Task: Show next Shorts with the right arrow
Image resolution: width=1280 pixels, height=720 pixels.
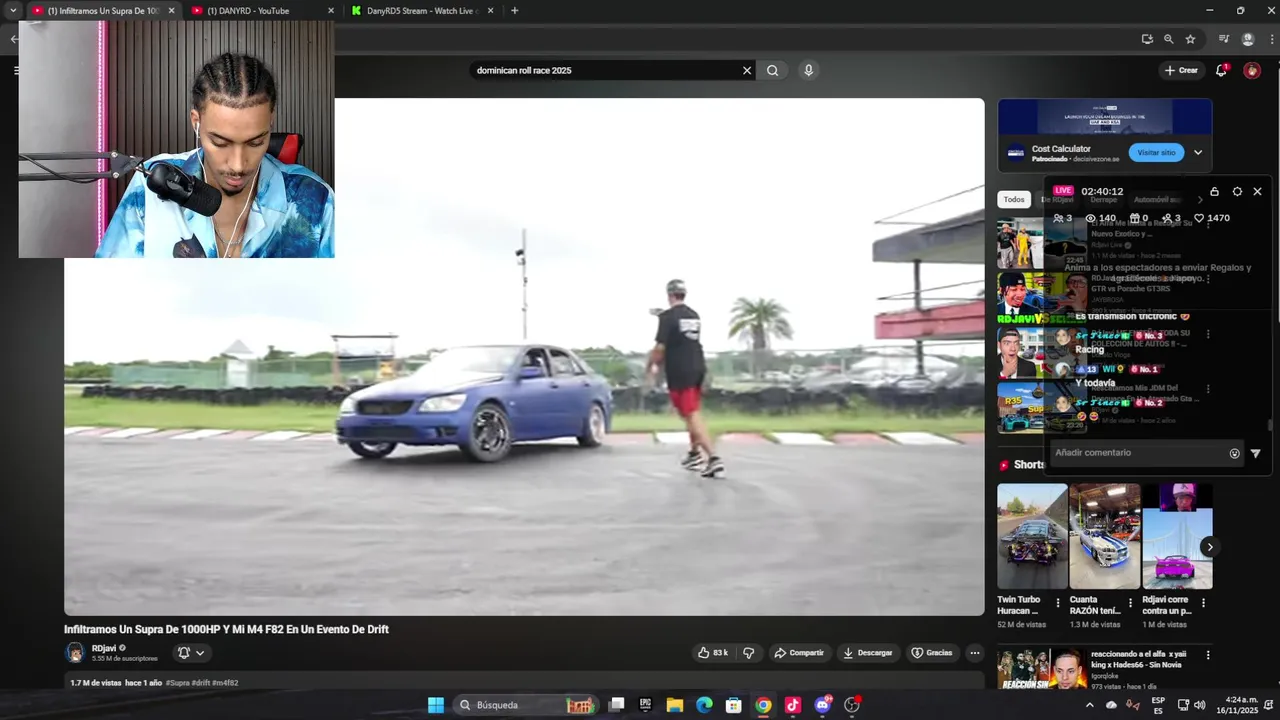Action: pos(1209,547)
